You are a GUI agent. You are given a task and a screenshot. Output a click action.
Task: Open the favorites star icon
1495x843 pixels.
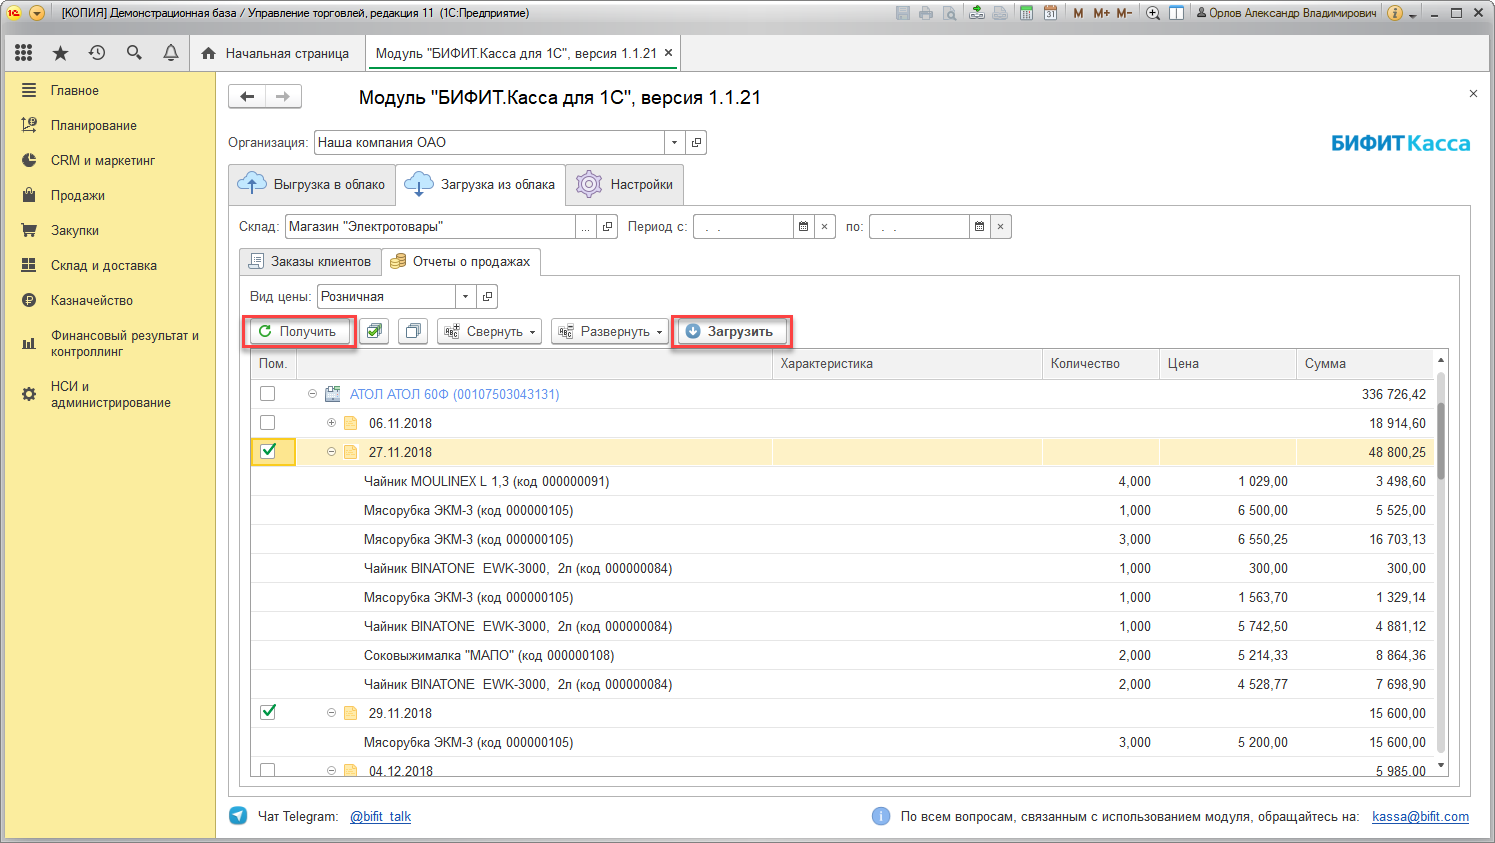click(x=60, y=53)
